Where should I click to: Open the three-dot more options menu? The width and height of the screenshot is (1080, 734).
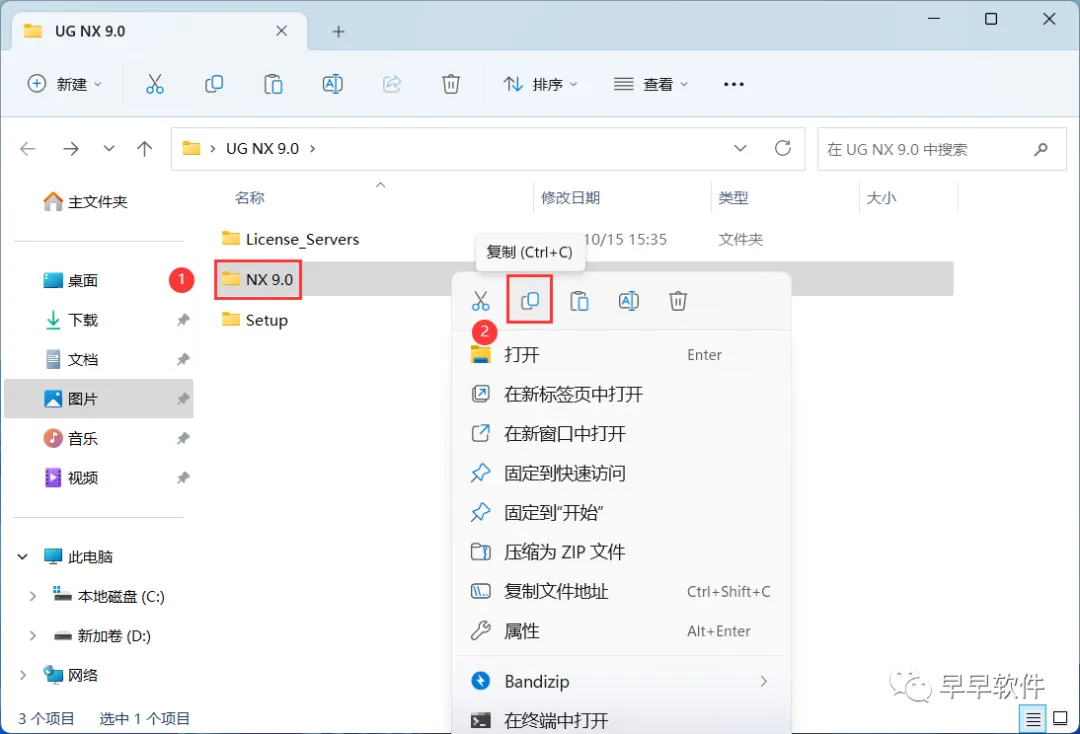coord(734,84)
